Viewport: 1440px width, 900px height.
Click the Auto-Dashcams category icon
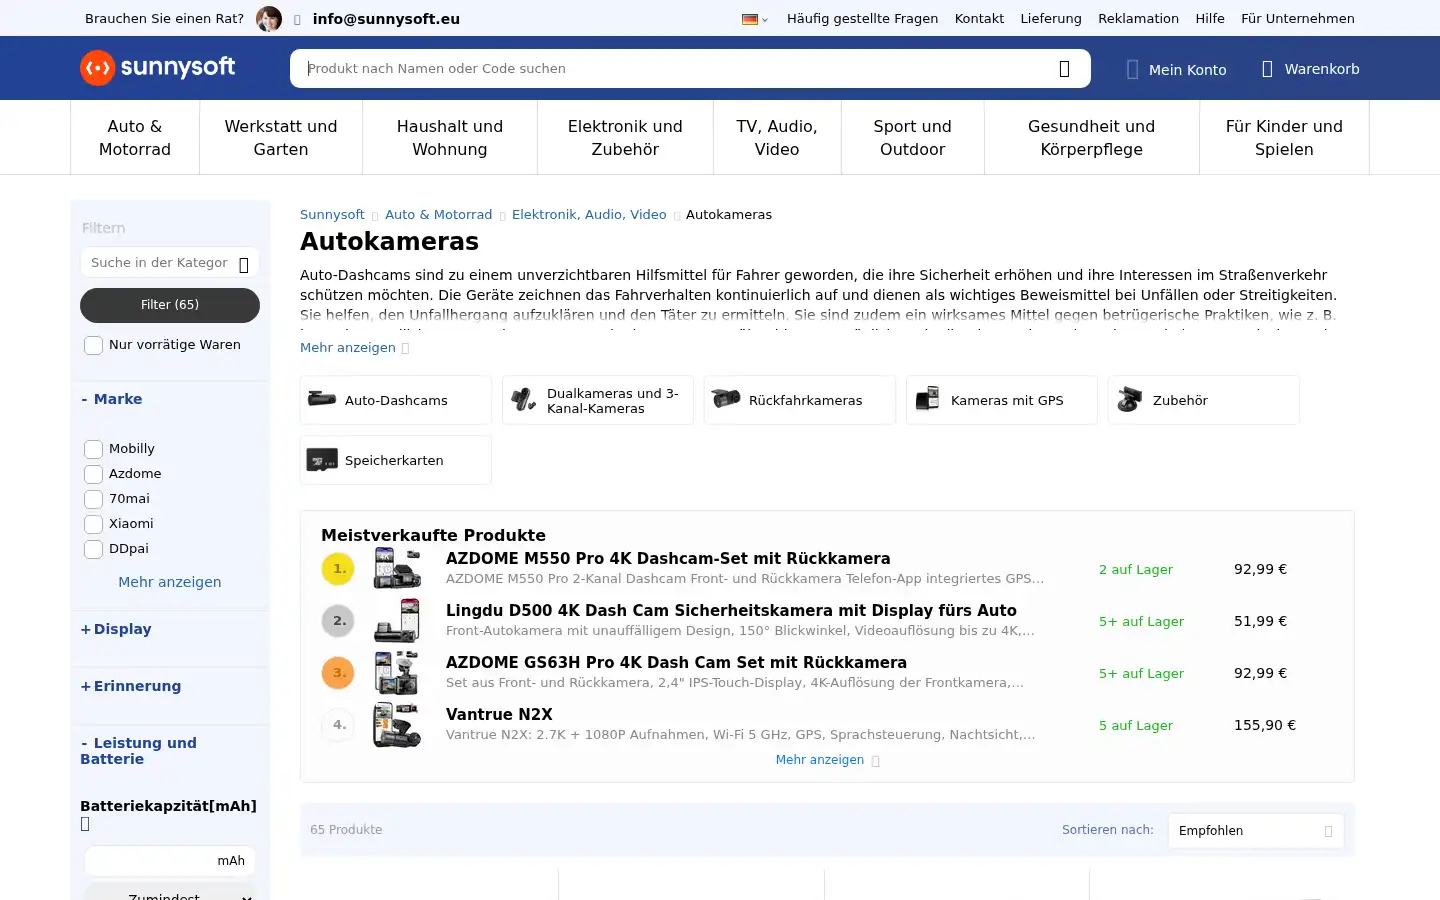(322, 399)
